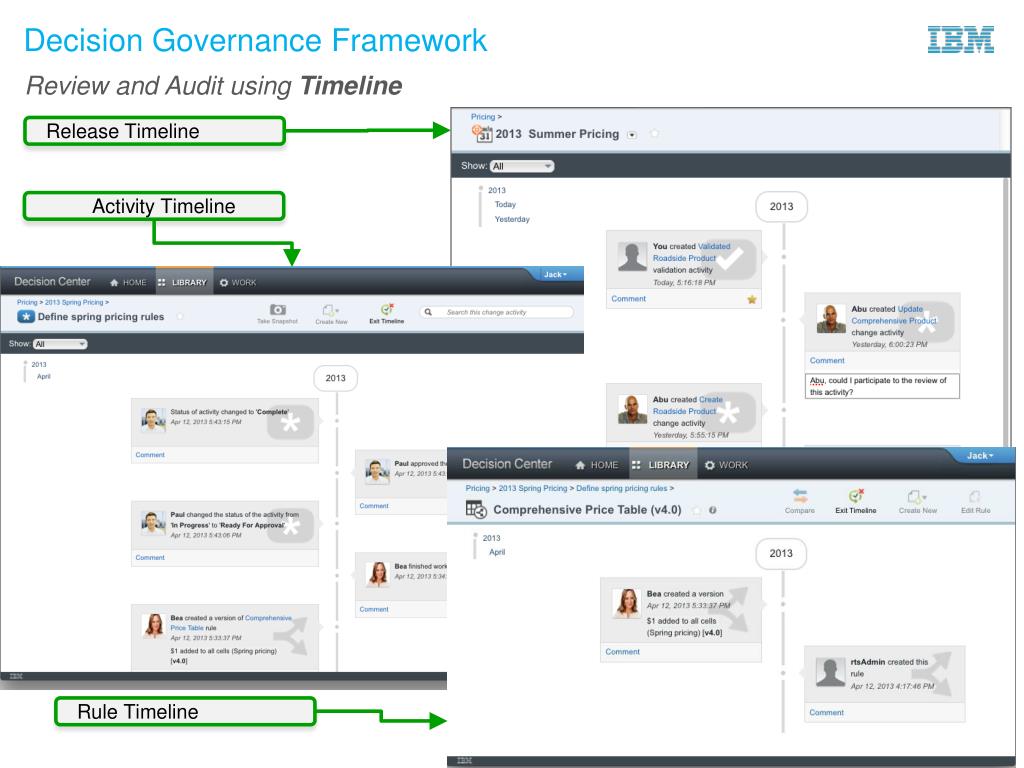Click checkmark badge on Validated Roadside Product card

pyautogui.click(x=729, y=259)
